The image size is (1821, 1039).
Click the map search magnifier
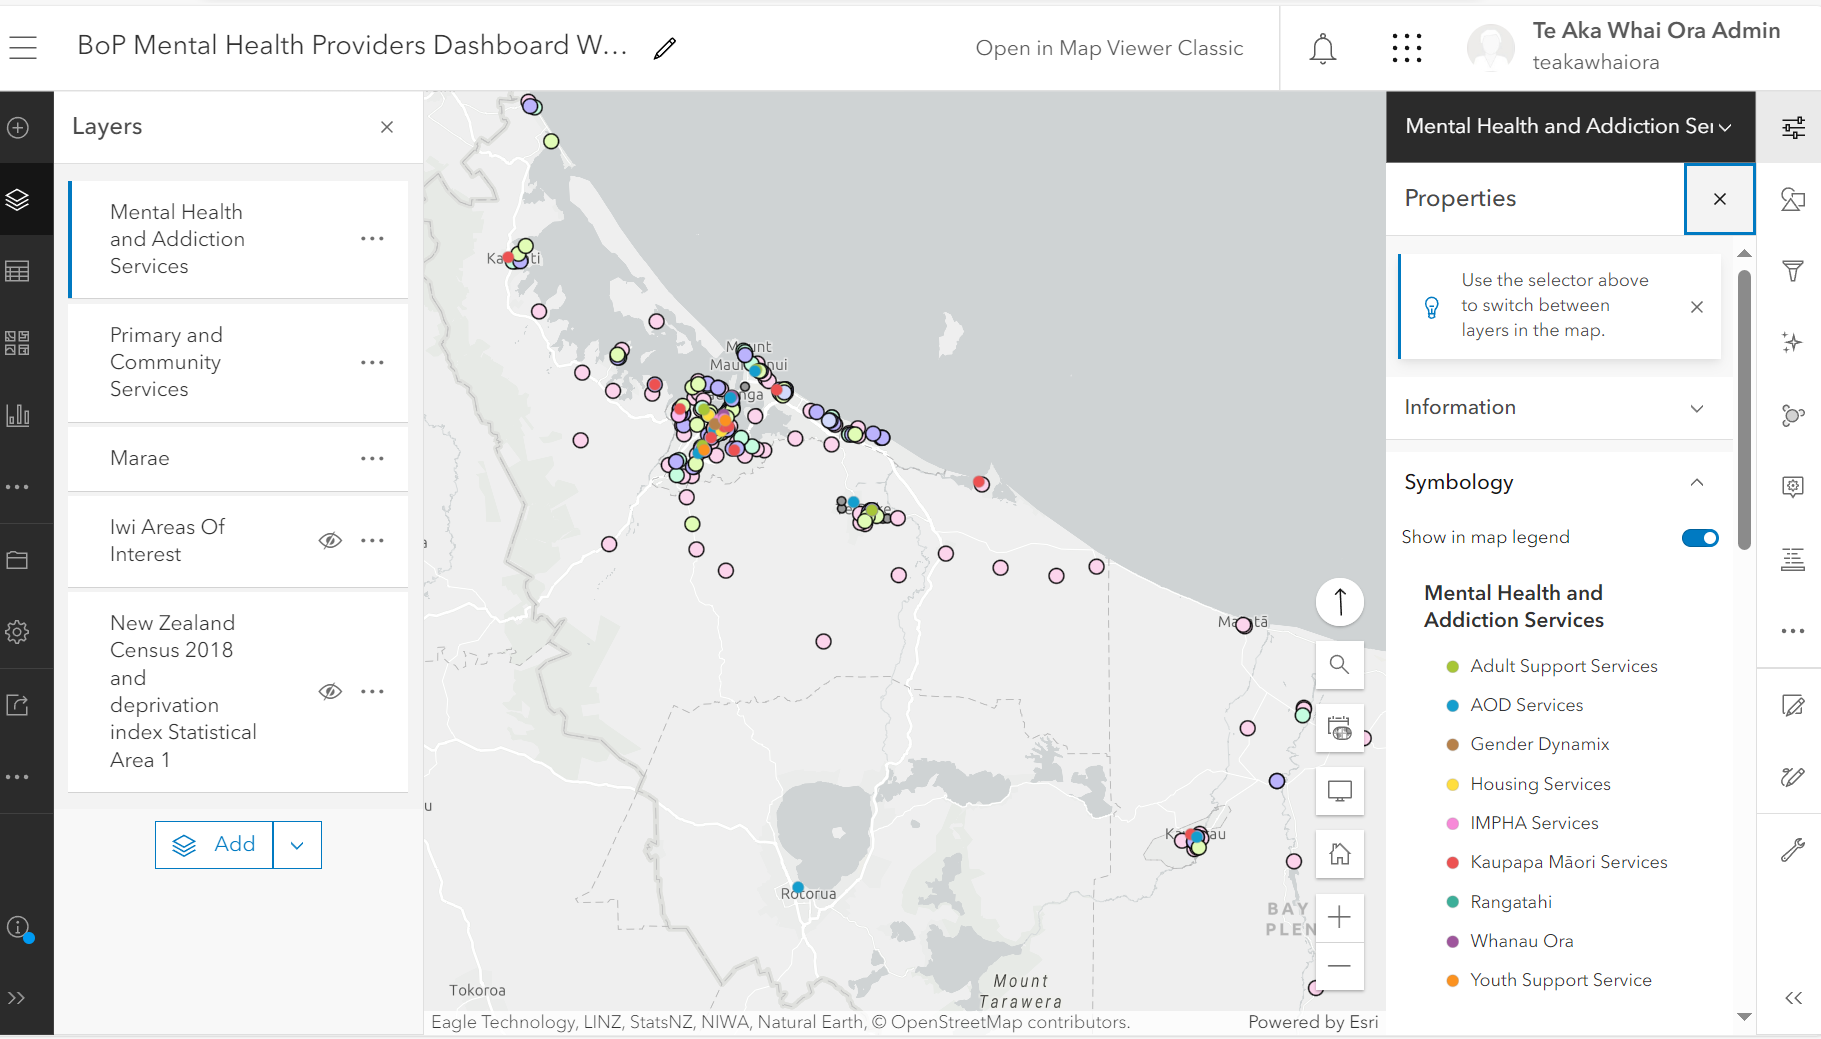point(1340,665)
